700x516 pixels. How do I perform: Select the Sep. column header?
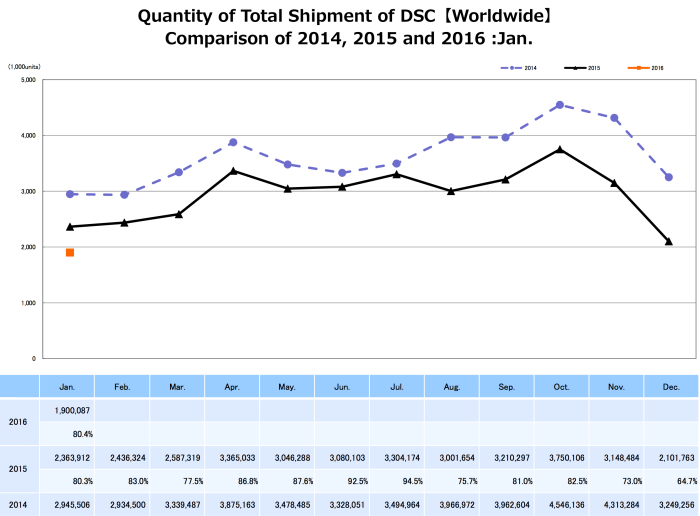tap(506, 387)
